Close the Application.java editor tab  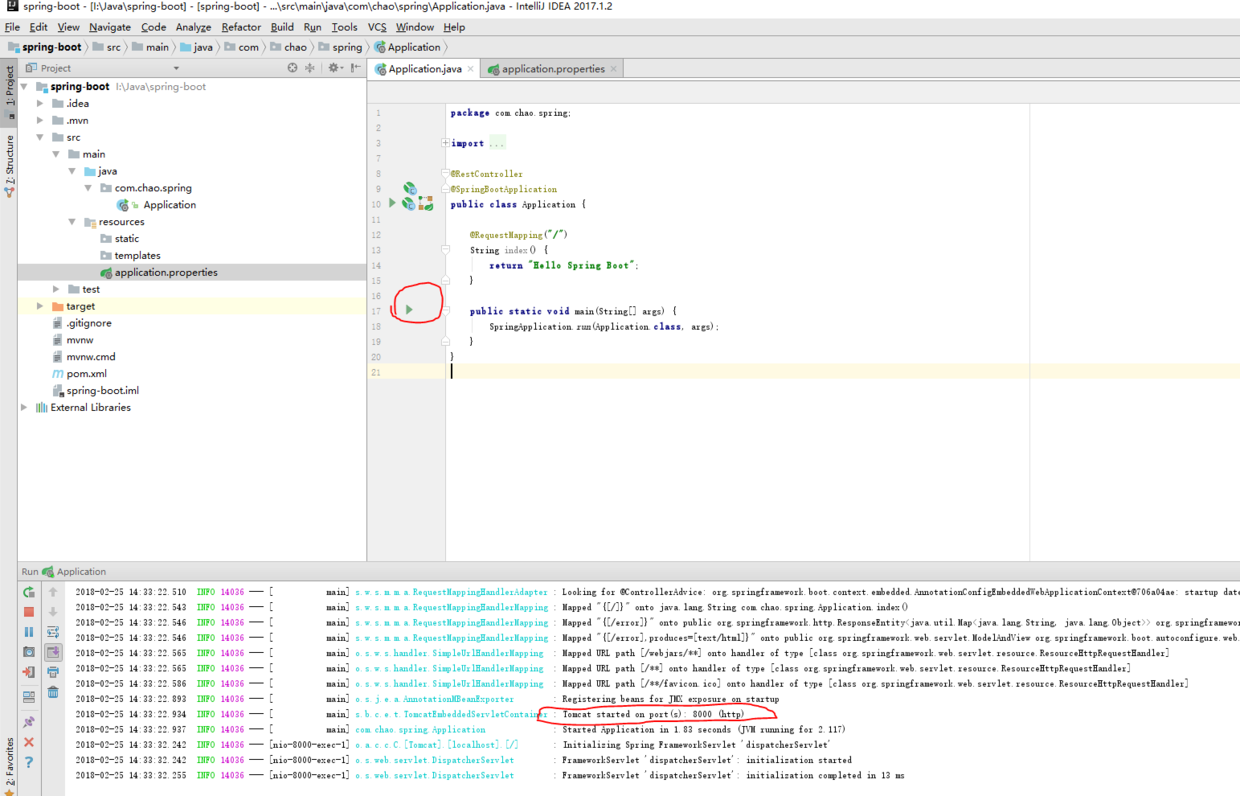tap(471, 69)
